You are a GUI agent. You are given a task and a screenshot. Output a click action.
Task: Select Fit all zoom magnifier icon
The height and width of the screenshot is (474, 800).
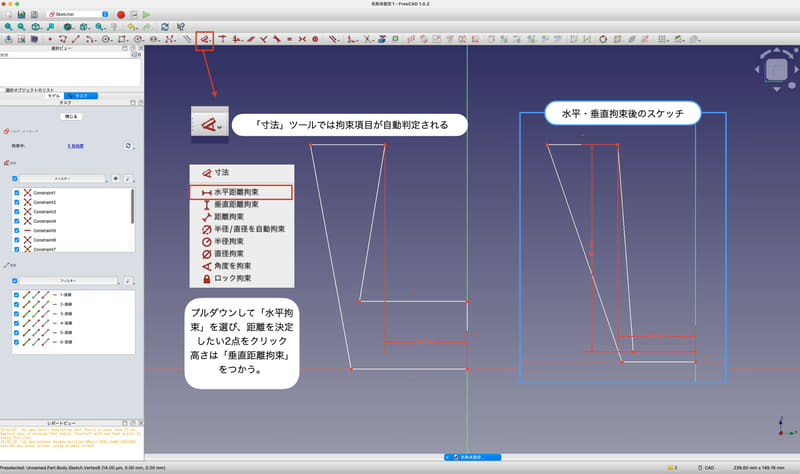tap(8, 27)
